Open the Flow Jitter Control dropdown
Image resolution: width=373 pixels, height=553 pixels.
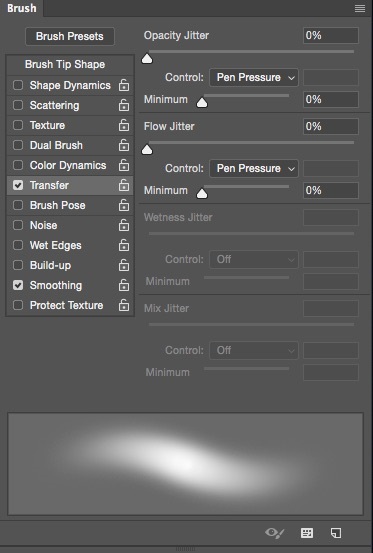coord(254,168)
